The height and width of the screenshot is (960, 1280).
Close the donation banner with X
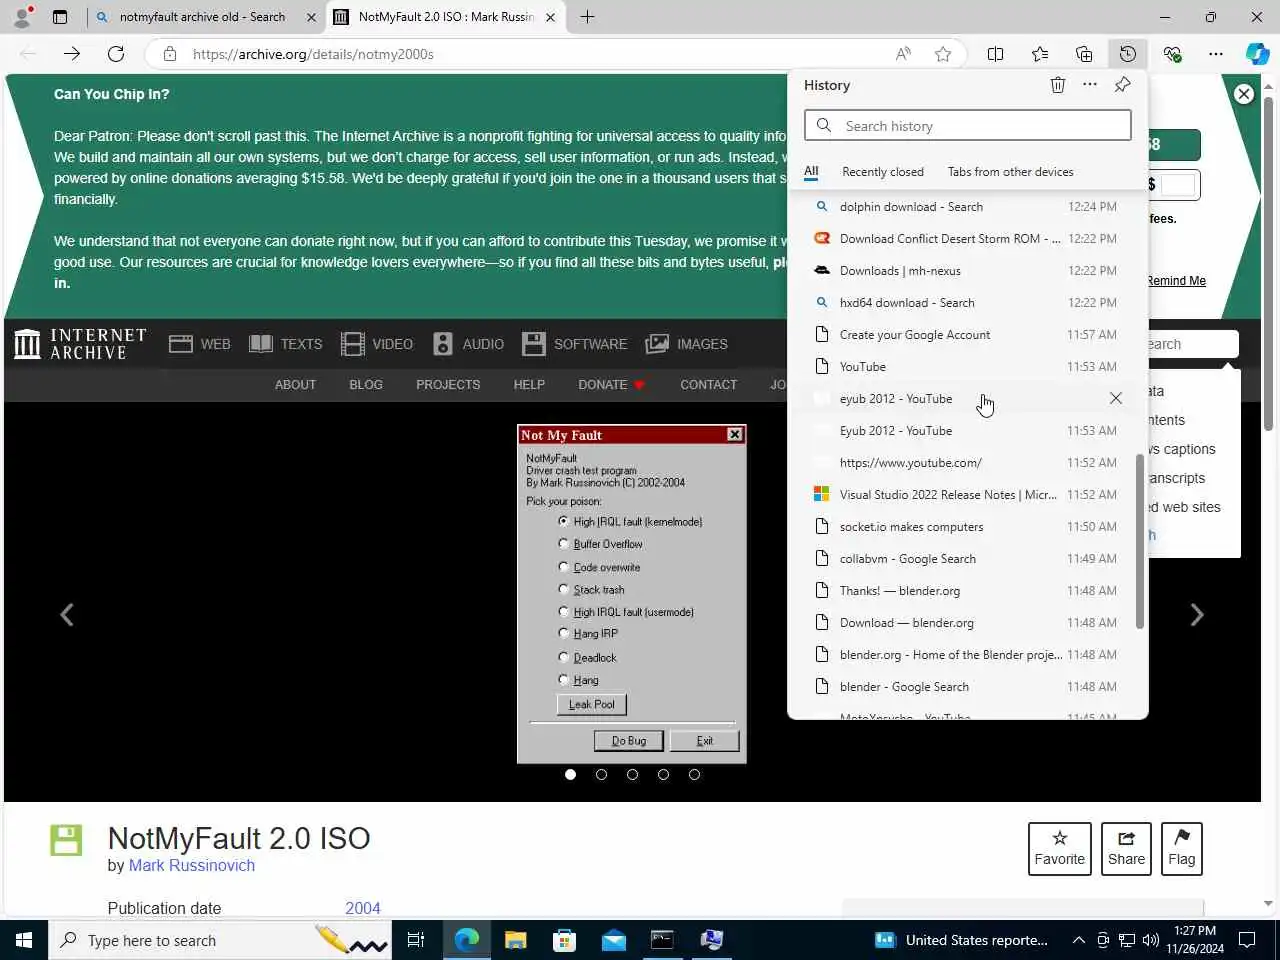click(x=1244, y=94)
